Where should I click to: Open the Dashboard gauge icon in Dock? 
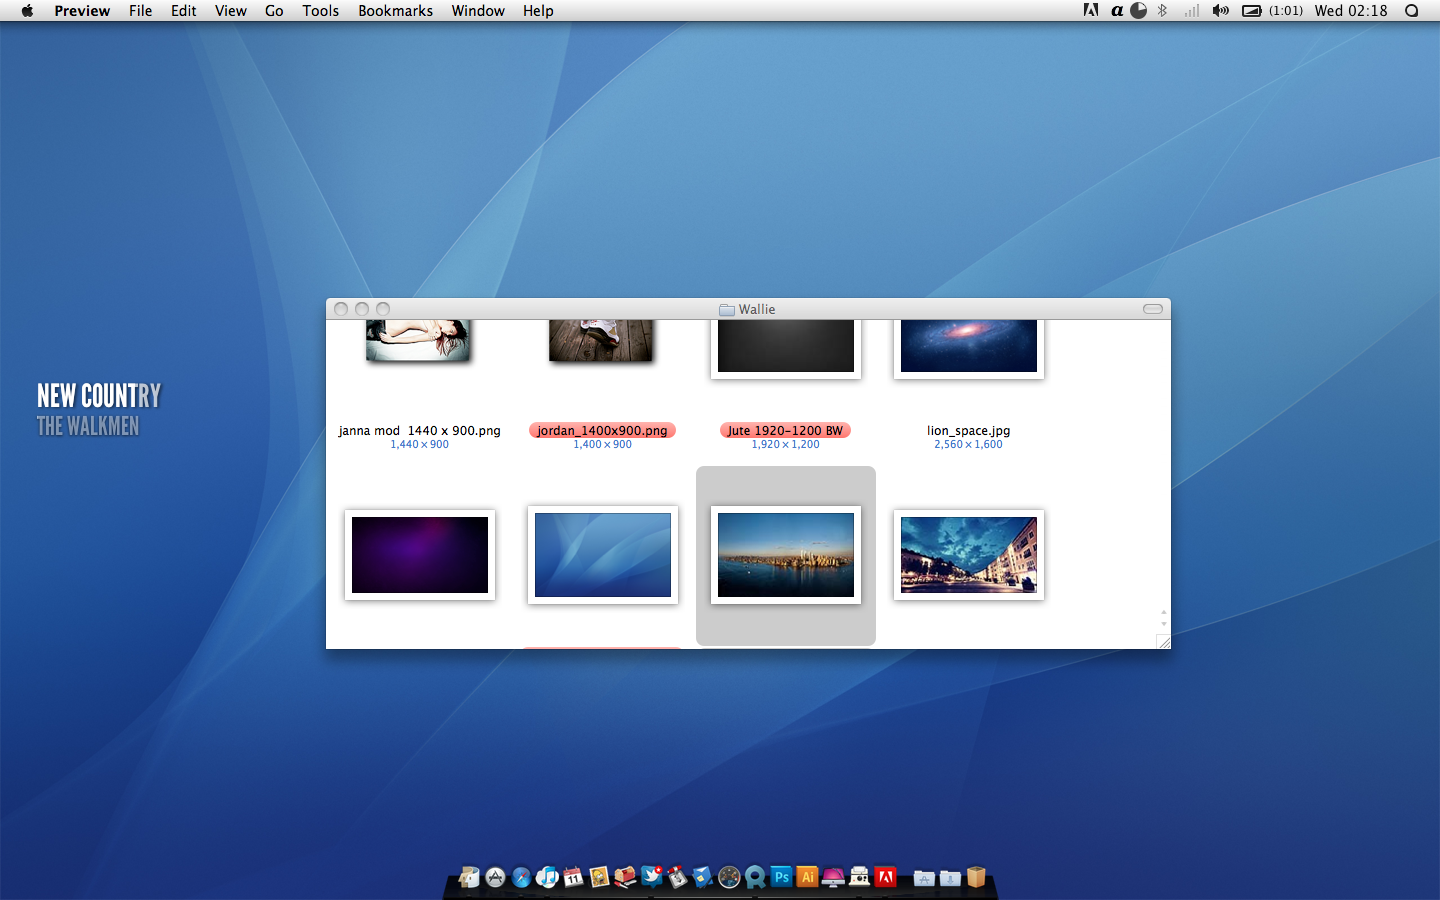729,877
